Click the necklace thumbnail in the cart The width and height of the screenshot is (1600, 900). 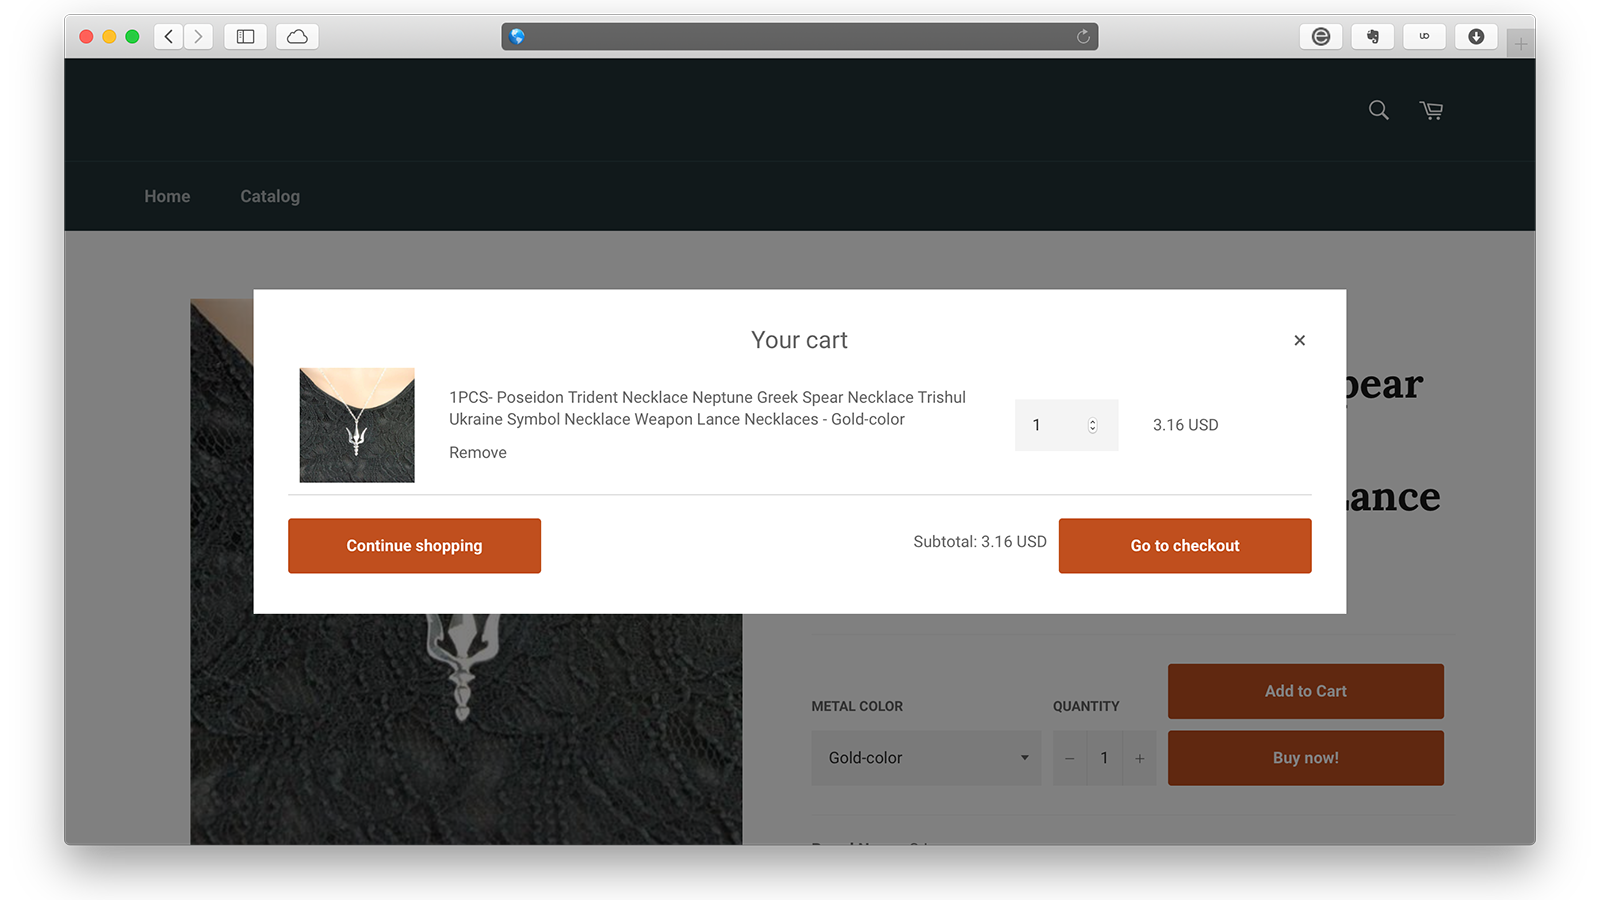(356, 425)
